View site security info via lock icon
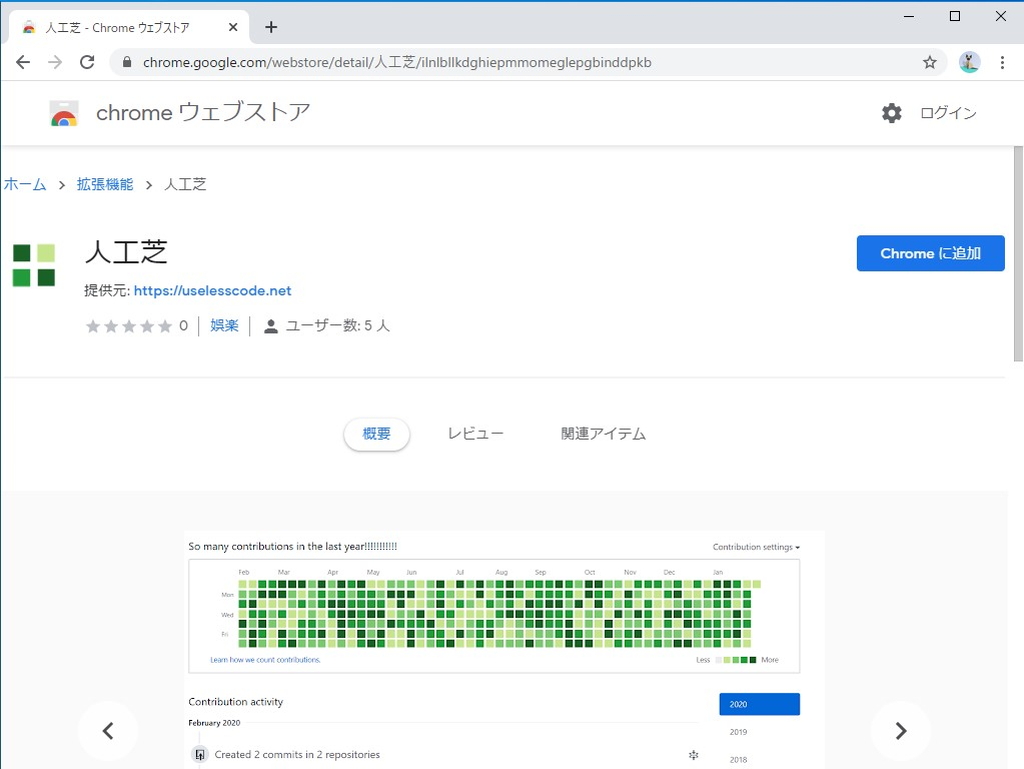The height and width of the screenshot is (769, 1024). pos(126,62)
